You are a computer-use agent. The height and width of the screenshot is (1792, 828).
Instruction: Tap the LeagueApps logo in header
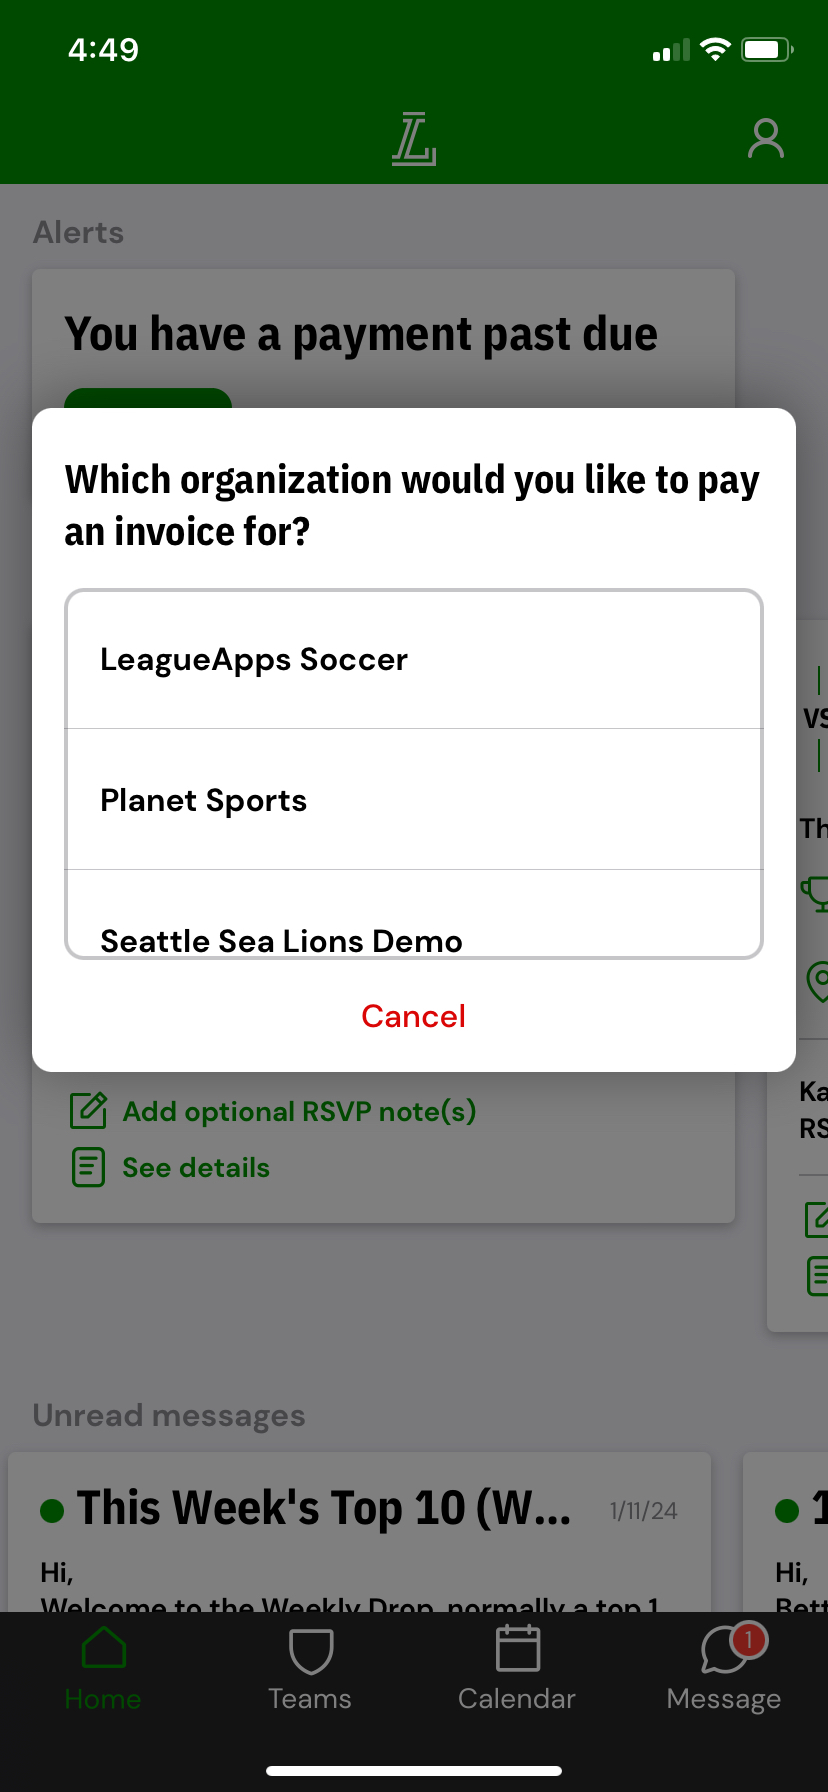[x=413, y=139]
